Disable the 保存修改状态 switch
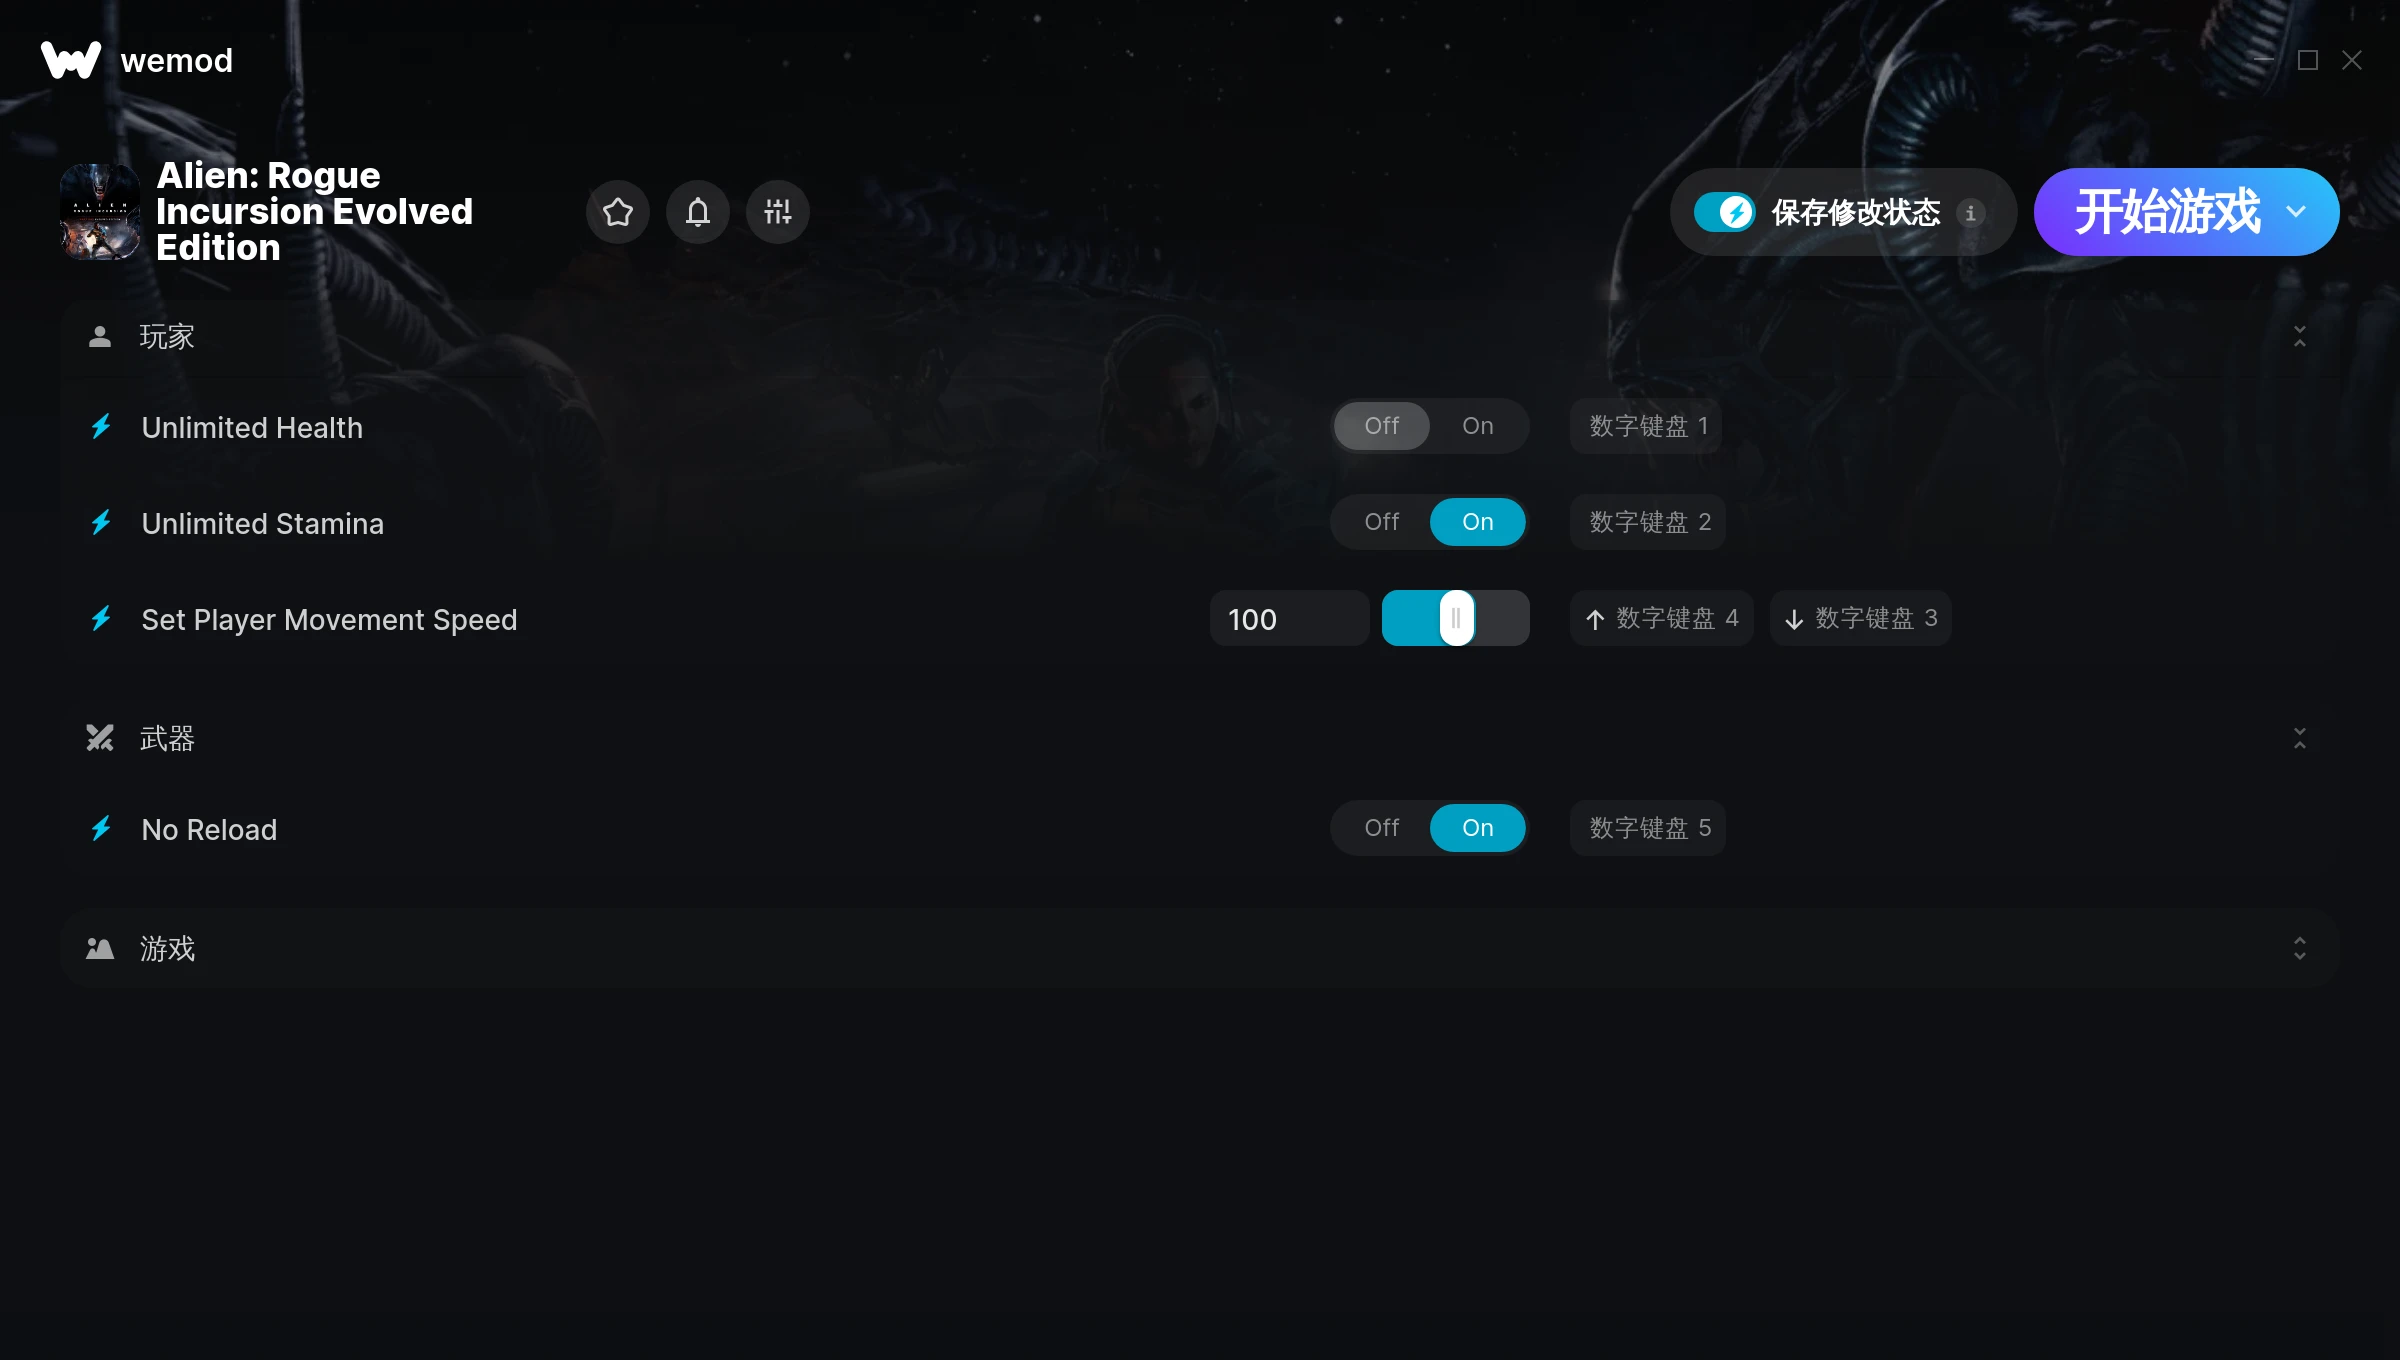 pos(1724,212)
